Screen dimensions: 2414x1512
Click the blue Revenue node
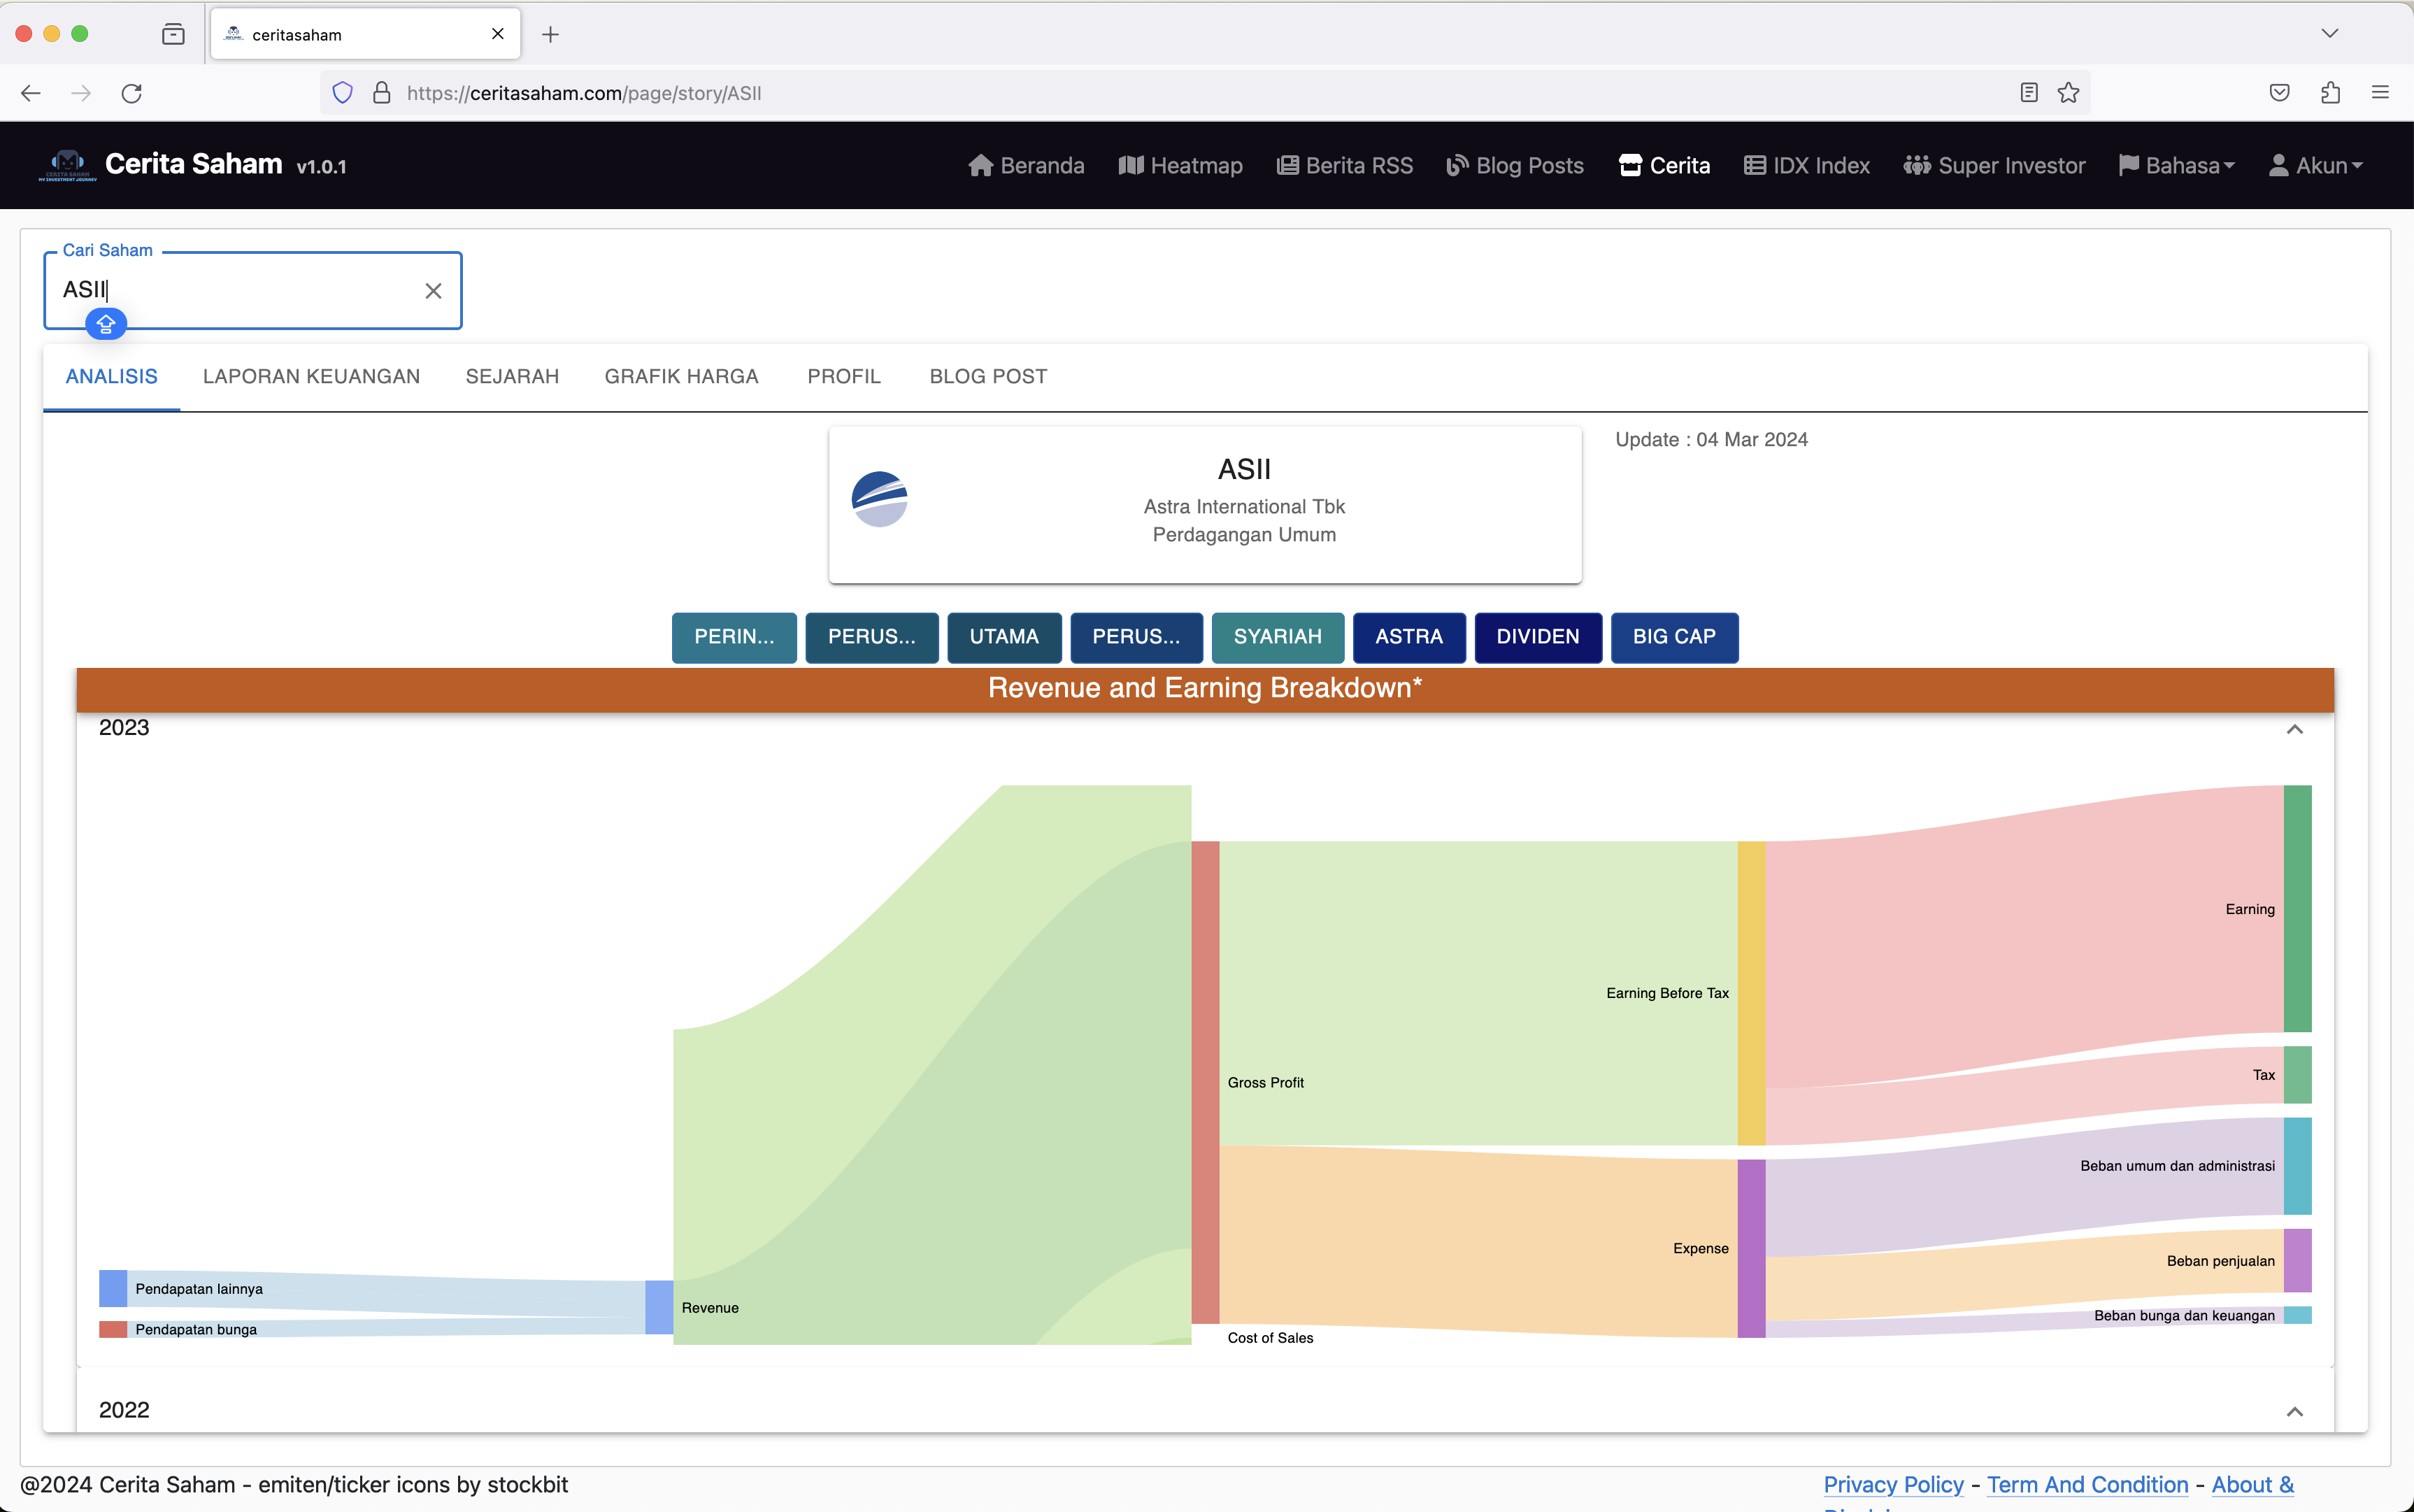click(659, 1307)
